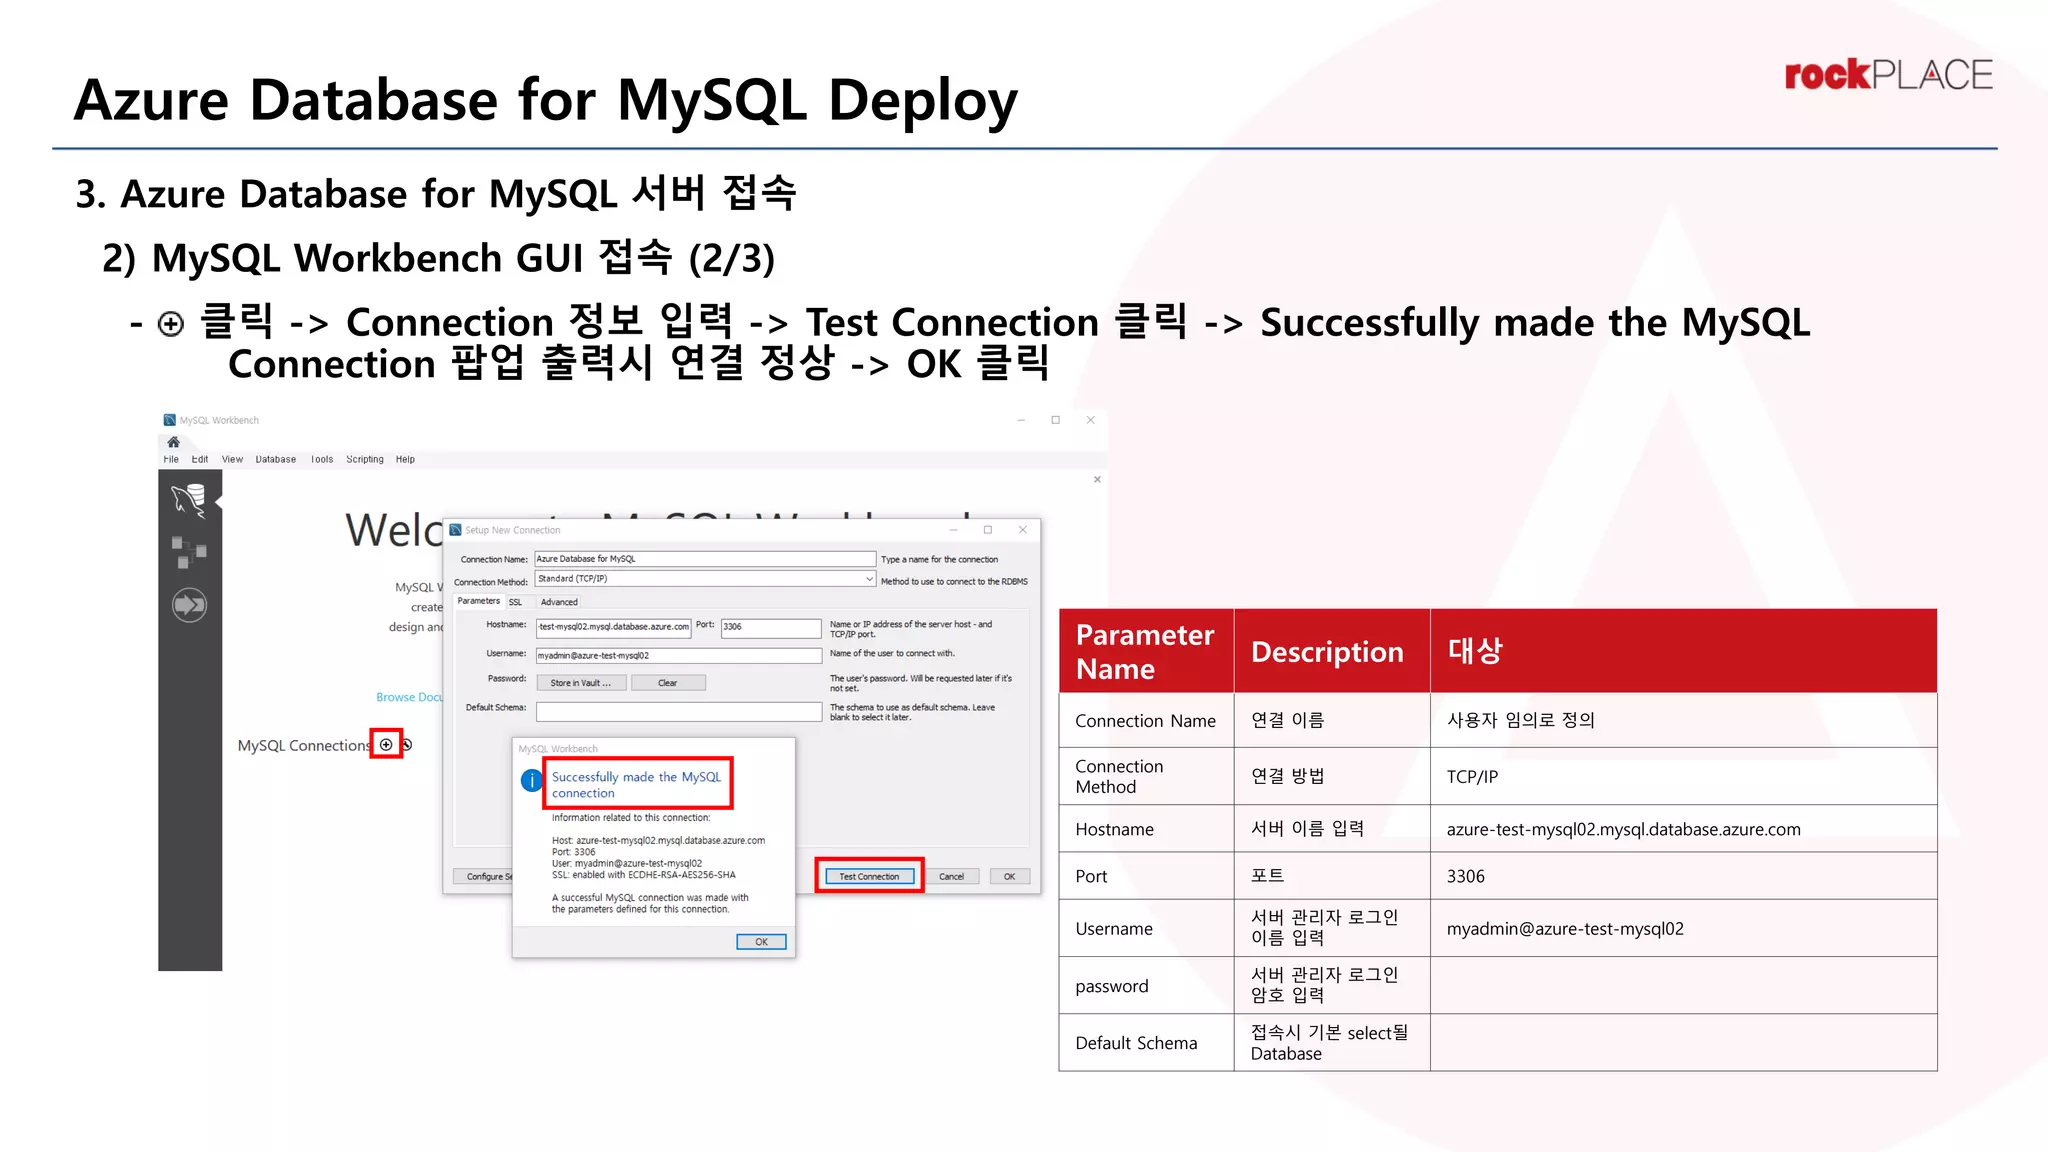Open the Tools menu
The height and width of the screenshot is (1152, 2048).
click(x=322, y=459)
